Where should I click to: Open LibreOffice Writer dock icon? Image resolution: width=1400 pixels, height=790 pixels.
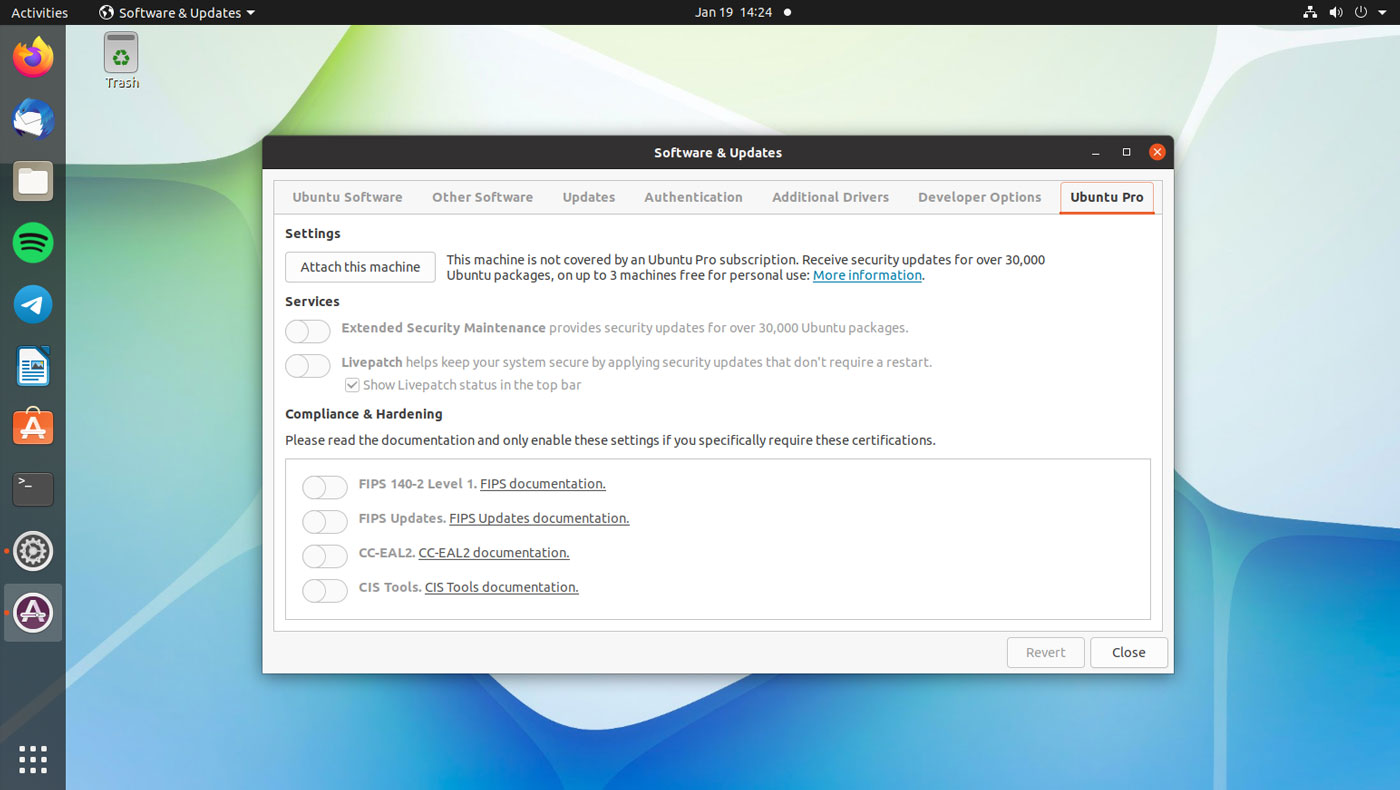pos(33,367)
